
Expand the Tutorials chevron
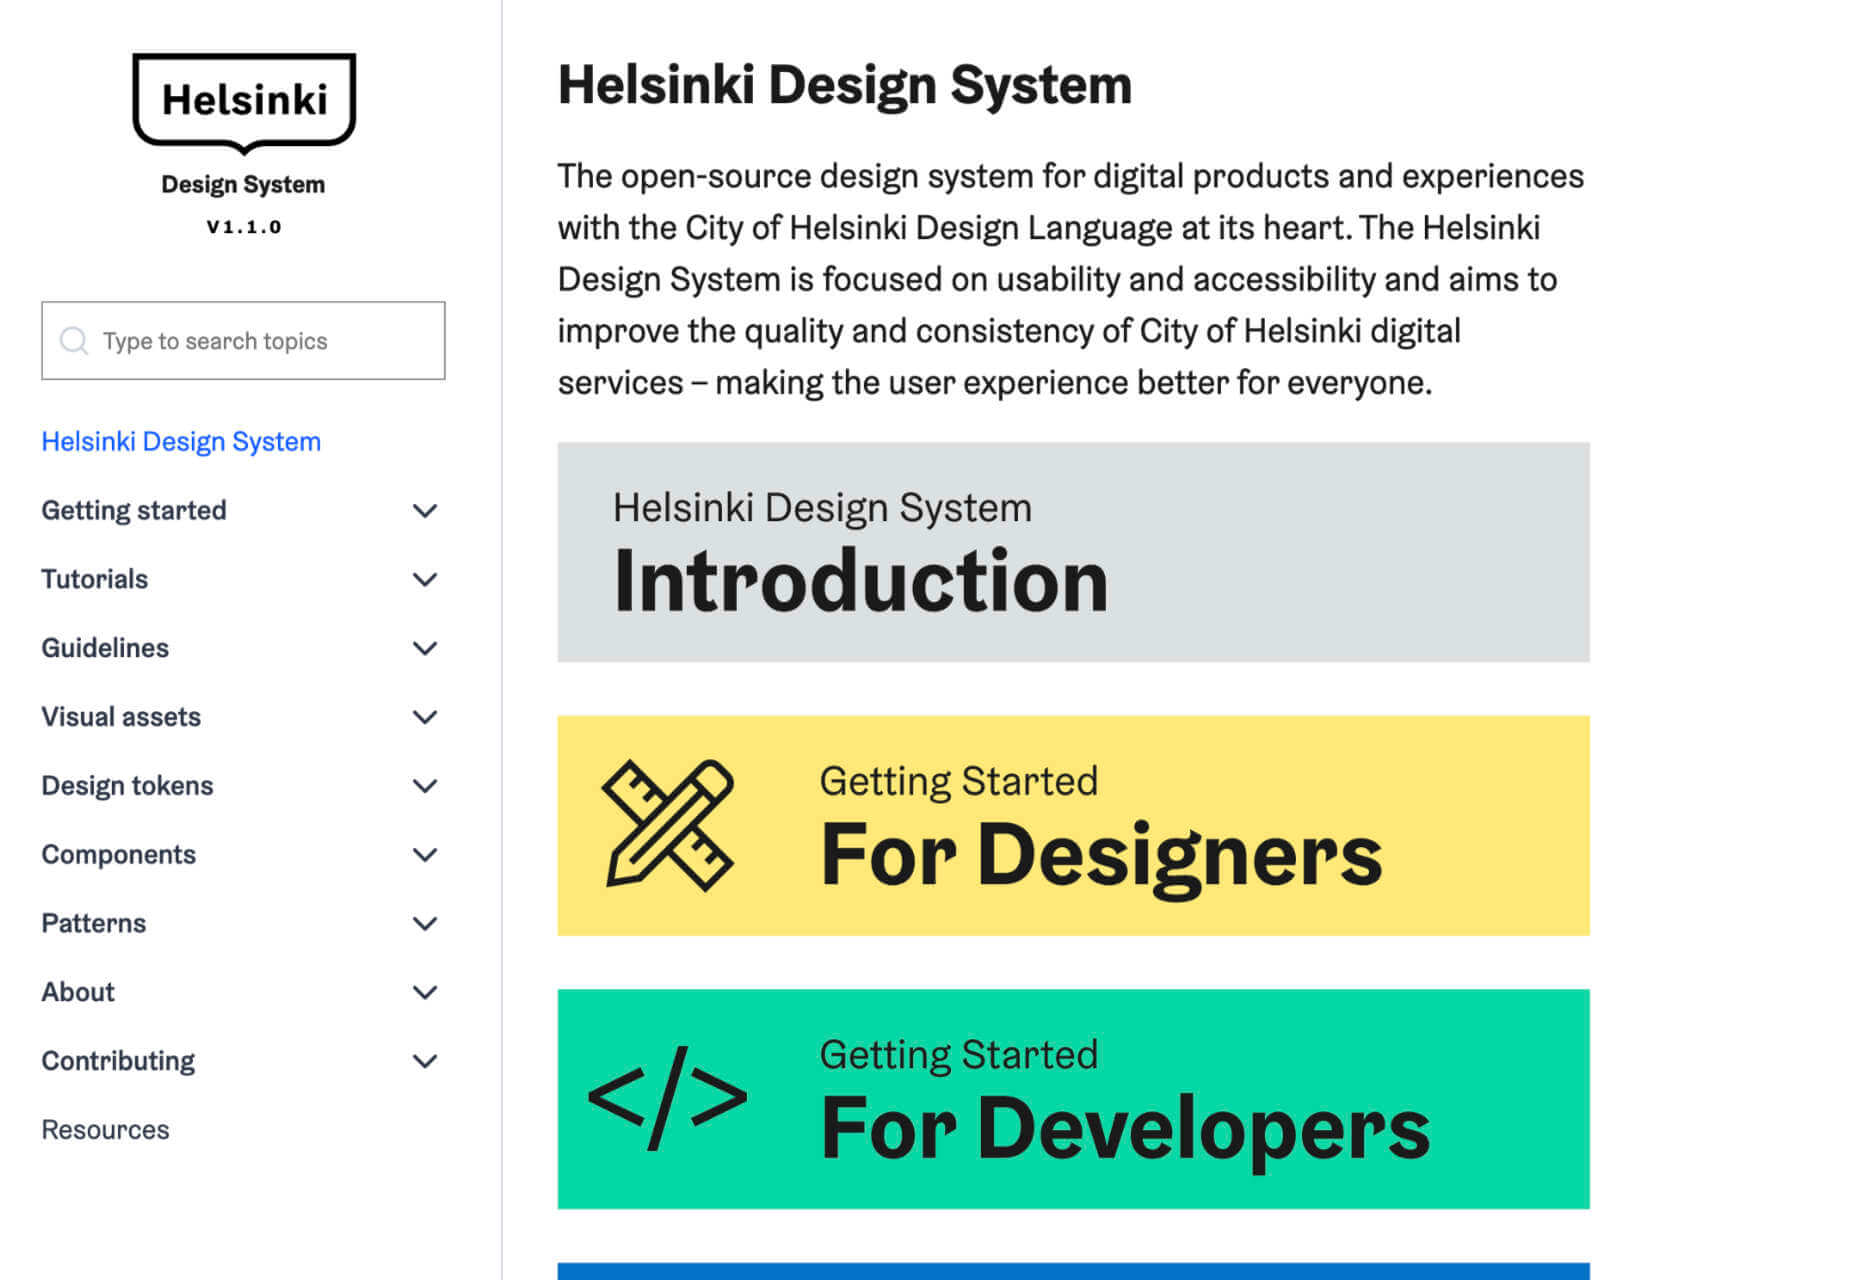425,580
